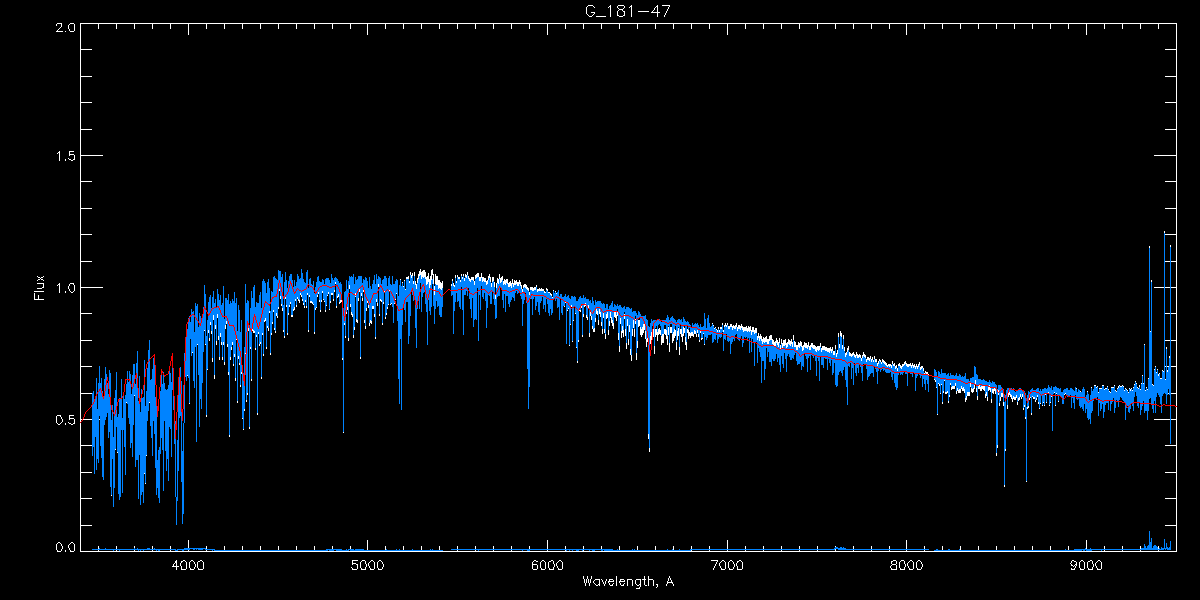Select the 4000 wavelength tick label
The height and width of the screenshot is (600, 1200).
pos(188,564)
